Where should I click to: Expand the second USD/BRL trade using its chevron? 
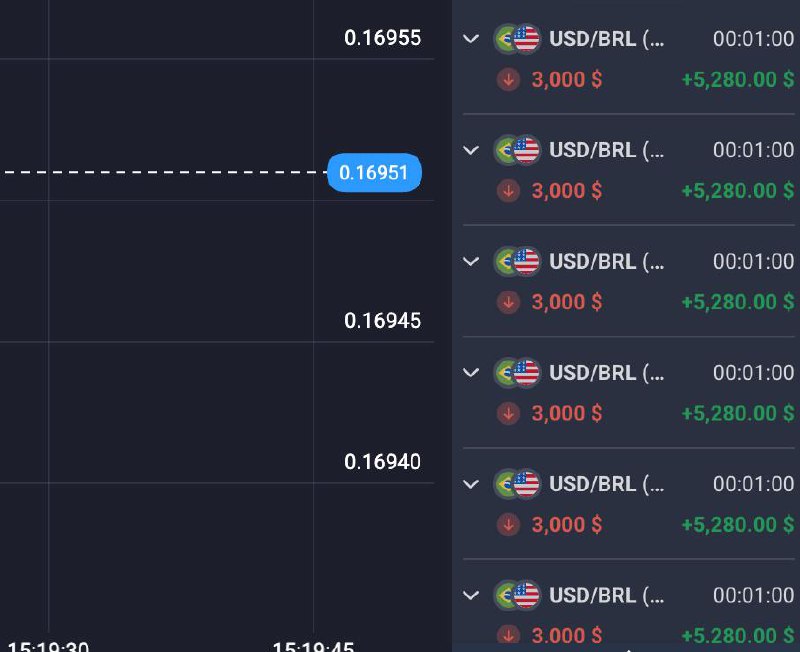click(x=471, y=150)
